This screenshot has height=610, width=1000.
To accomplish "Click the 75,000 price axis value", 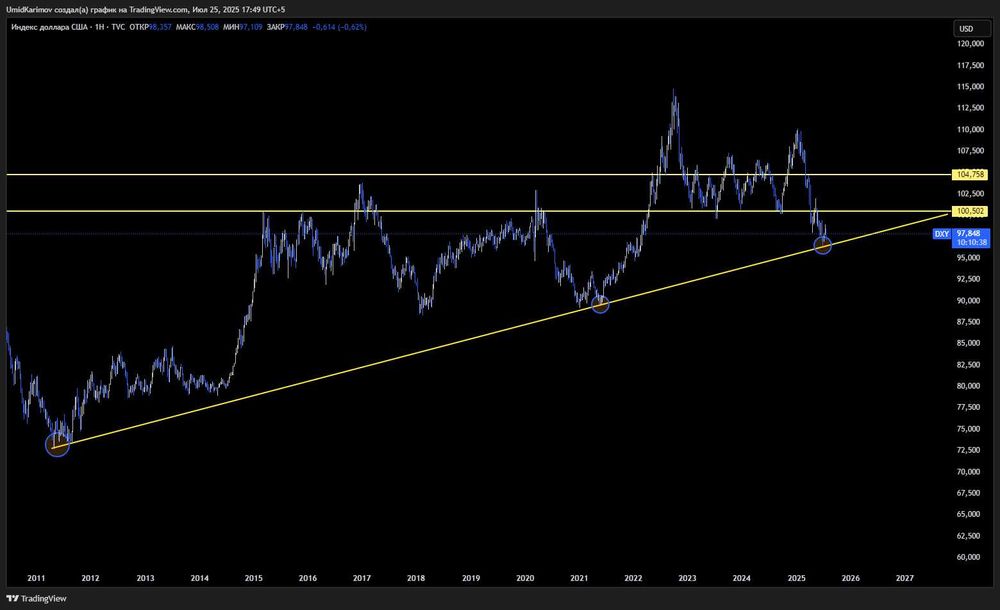I will pos(969,429).
